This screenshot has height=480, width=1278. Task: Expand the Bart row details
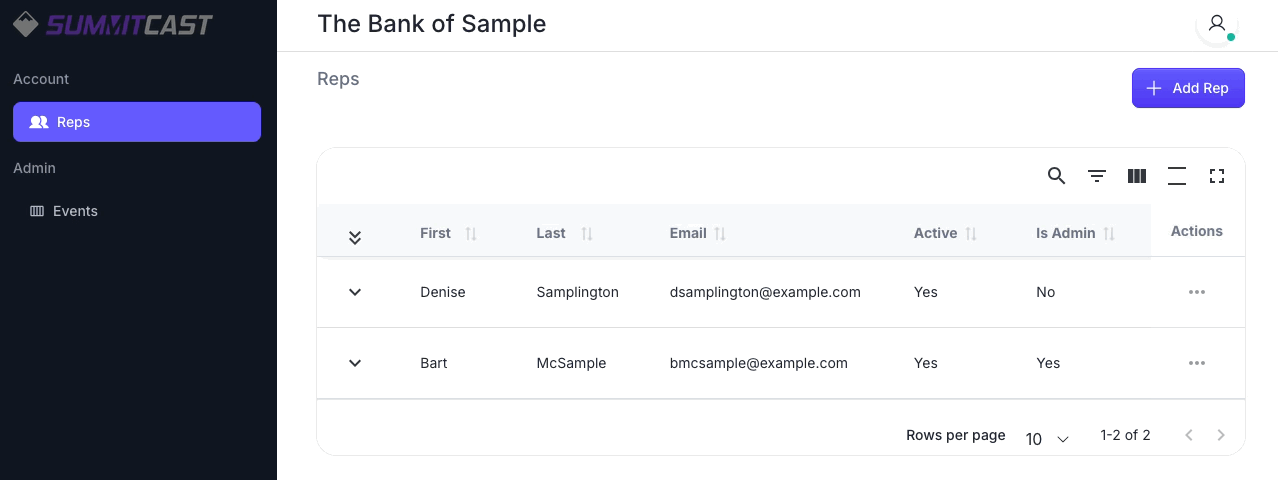pyautogui.click(x=355, y=363)
